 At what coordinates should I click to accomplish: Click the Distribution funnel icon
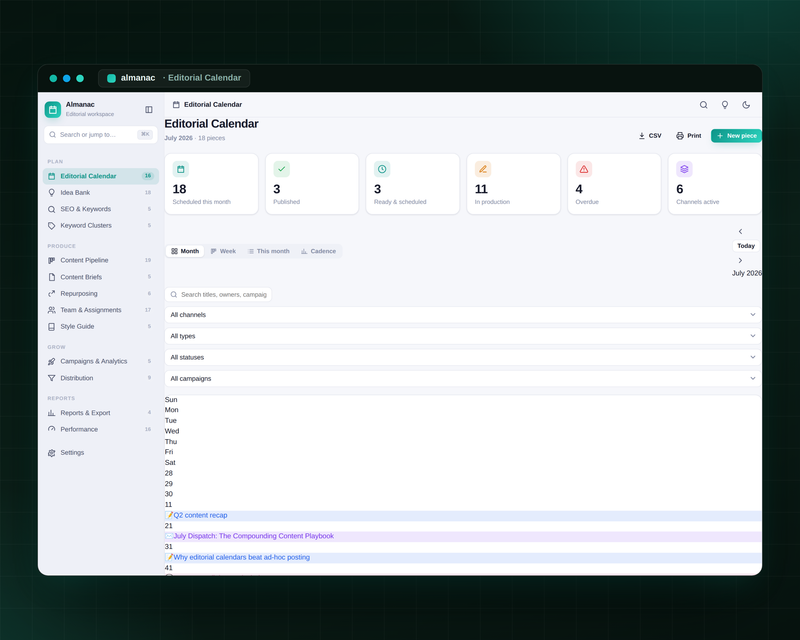pyautogui.click(x=52, y=378)
